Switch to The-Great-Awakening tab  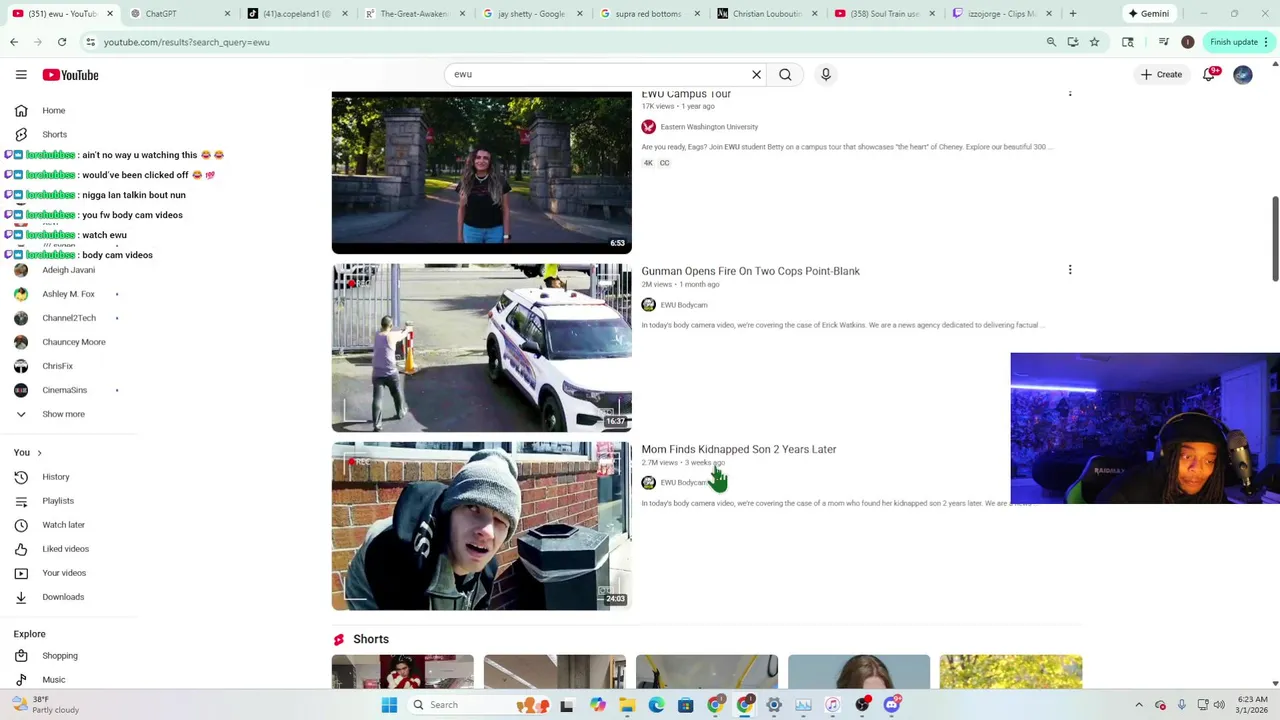415,14
